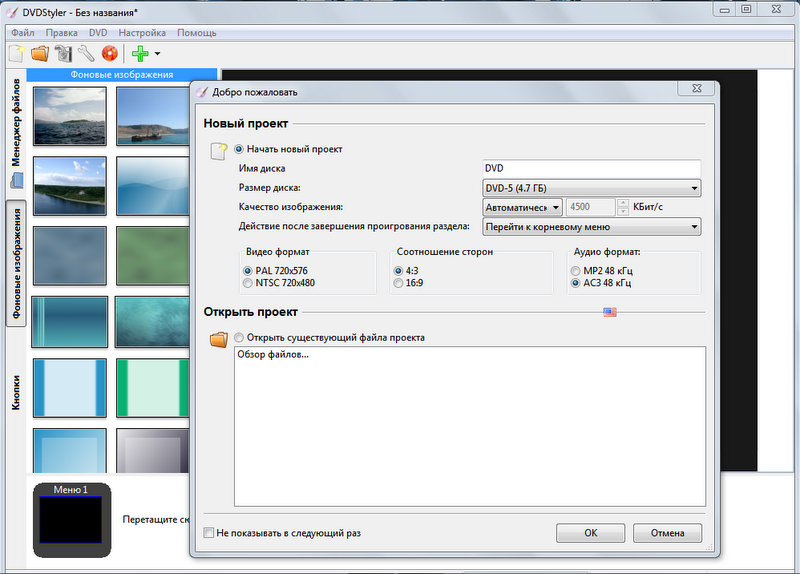Open the DVD menu

[x=98, y=33]
